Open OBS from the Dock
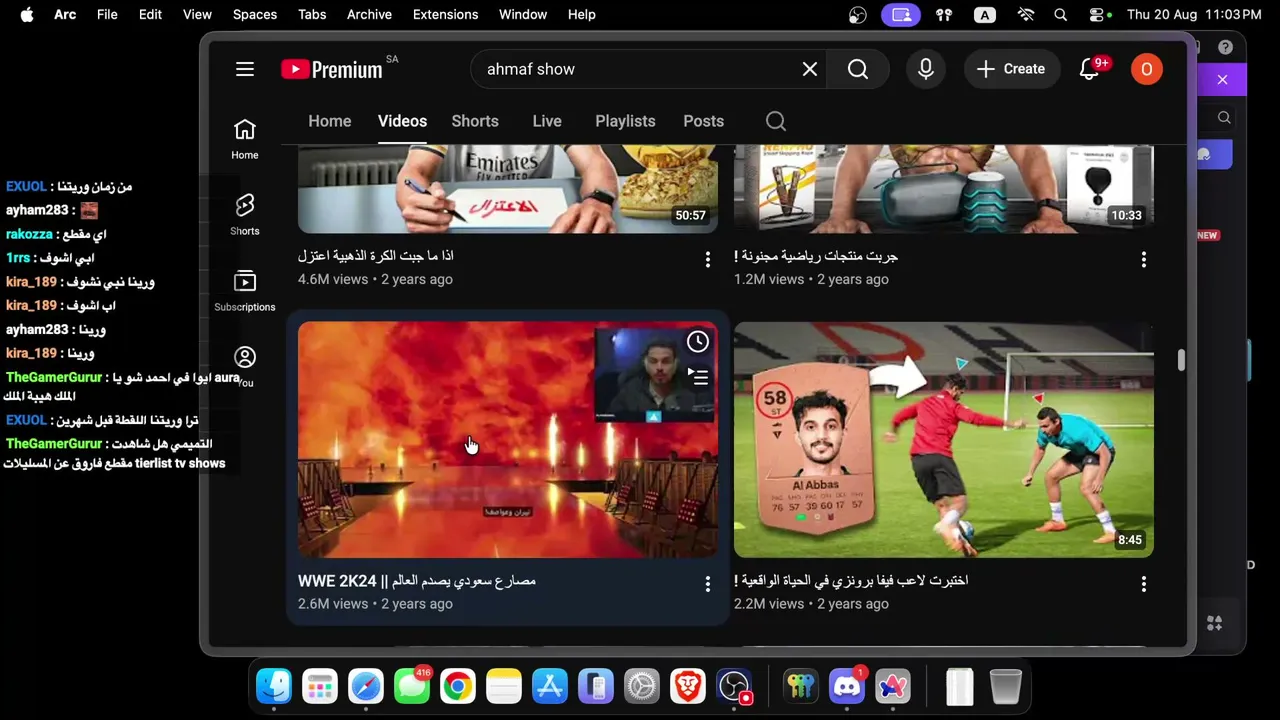The width and height of the screenshot is (1280, 720). (734, 686)
